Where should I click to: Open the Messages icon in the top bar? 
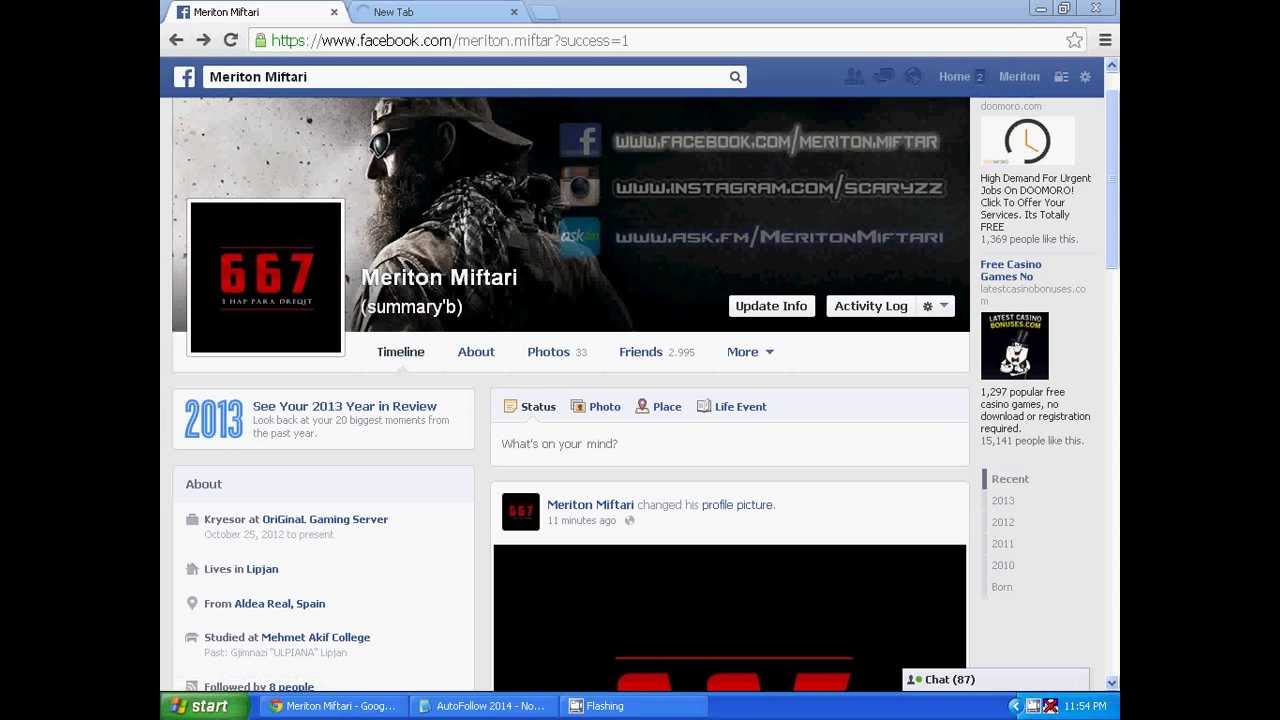[x=884, y=76]
